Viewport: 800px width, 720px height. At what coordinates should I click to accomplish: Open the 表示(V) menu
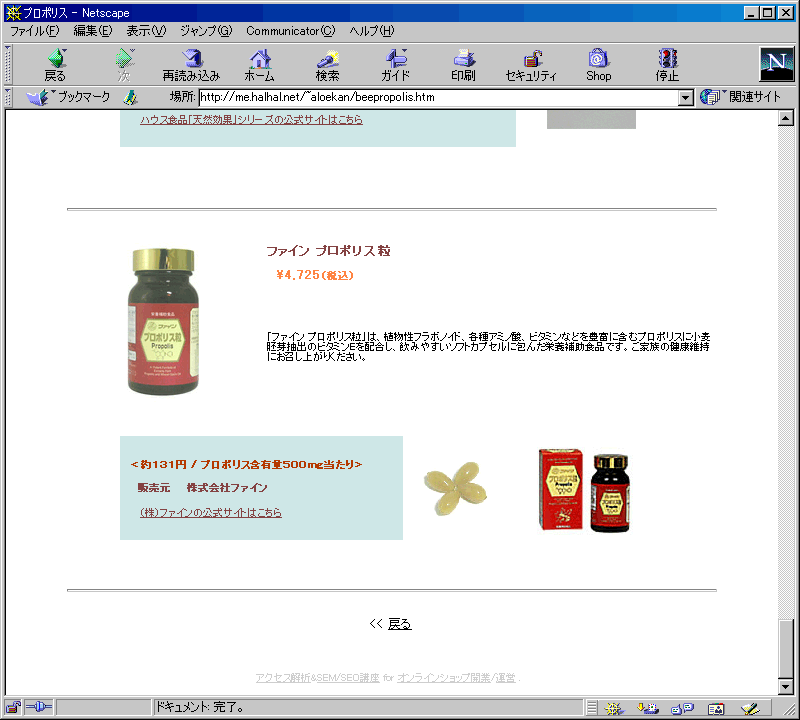(146, 31)
